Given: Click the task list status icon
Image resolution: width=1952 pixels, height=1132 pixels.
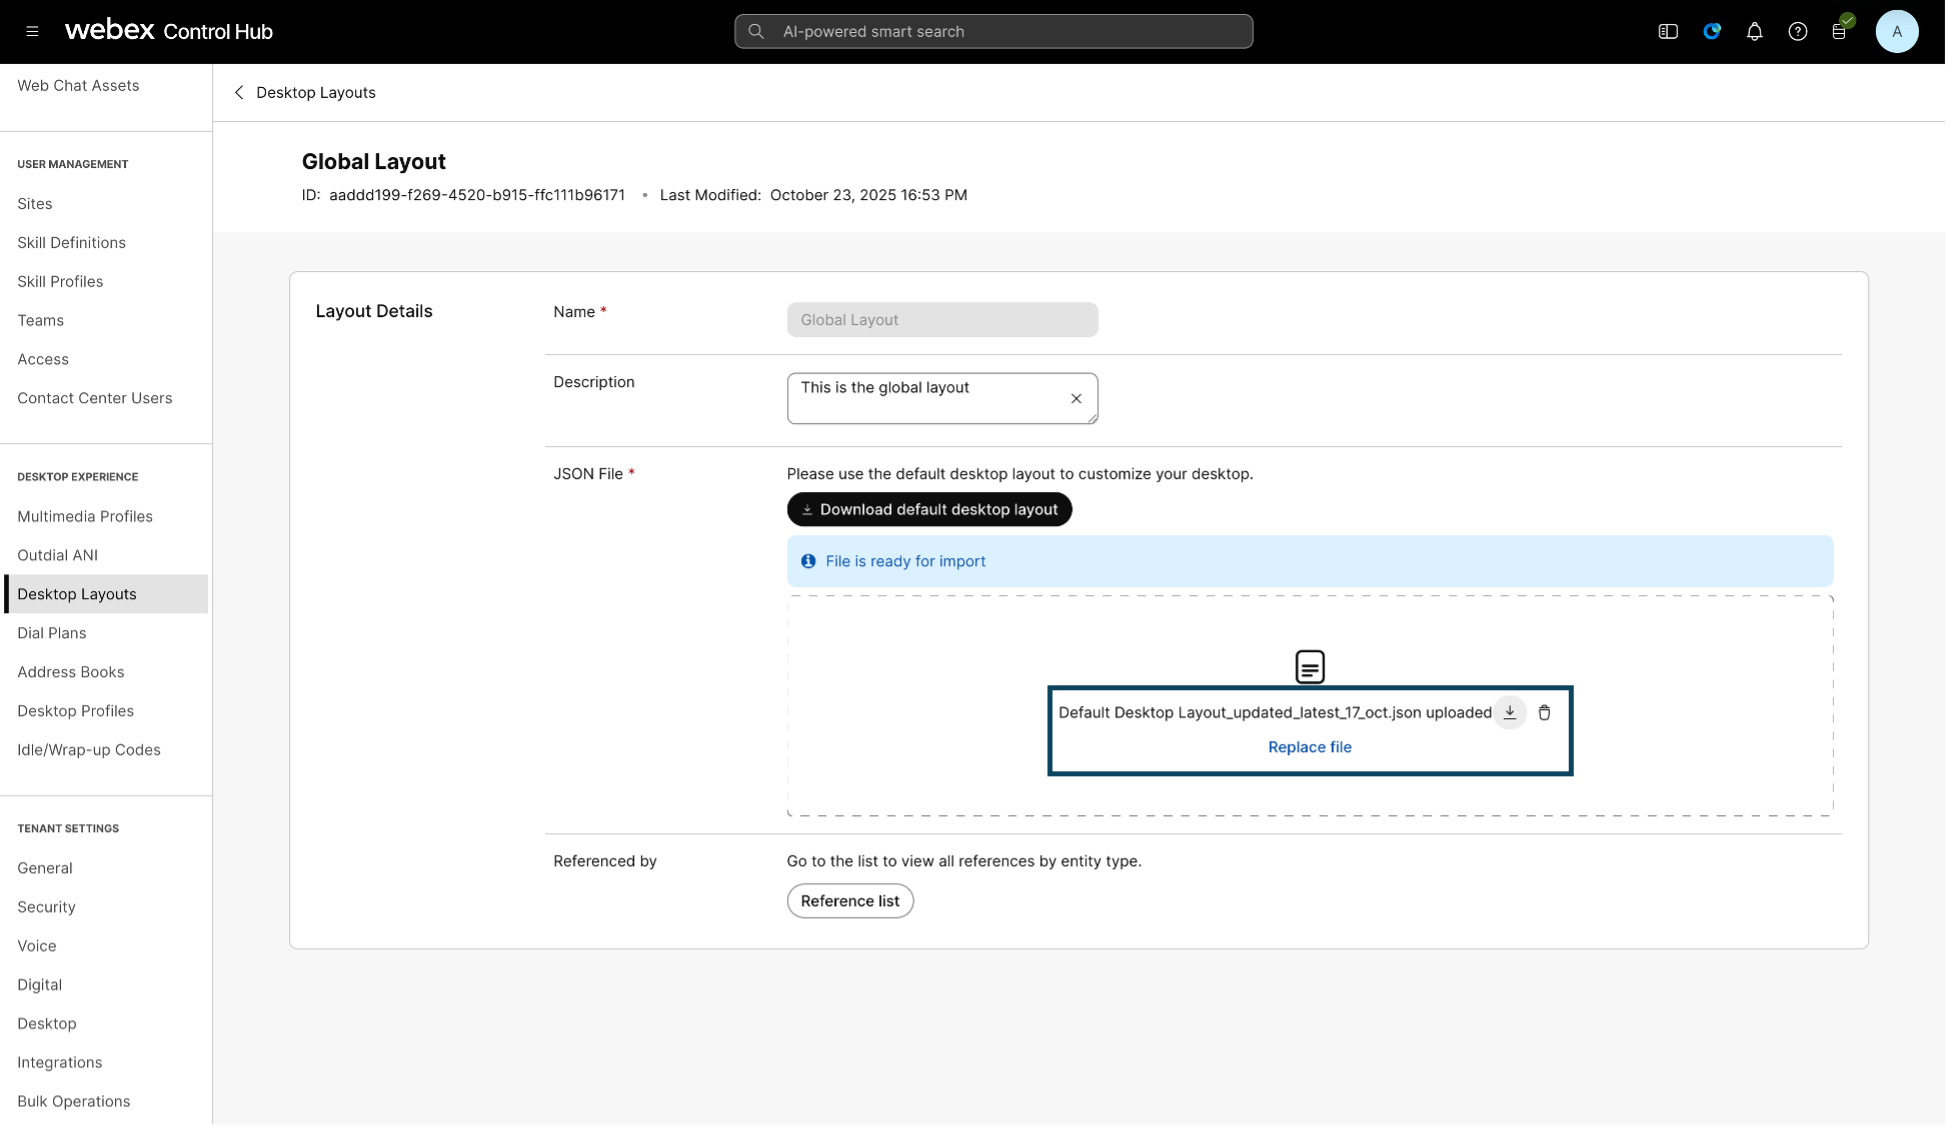Looking at the screenshot, I should pyautogui.click(x=1839, y=32).
